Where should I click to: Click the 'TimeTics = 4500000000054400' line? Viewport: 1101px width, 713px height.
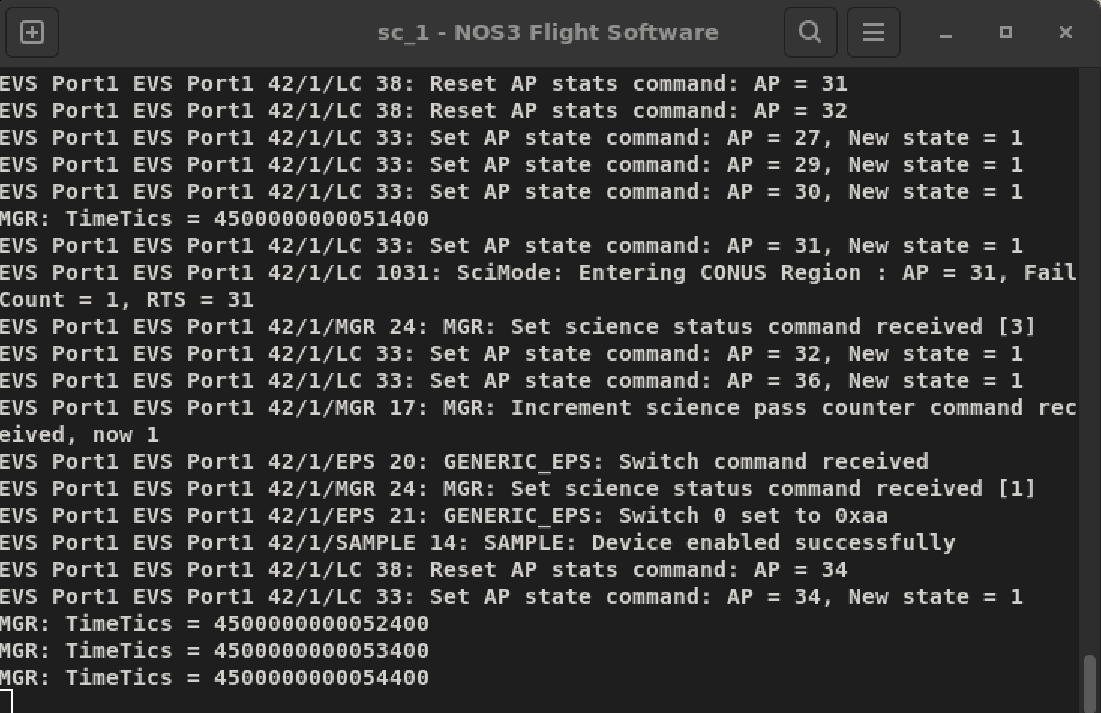tap(214, 678)
